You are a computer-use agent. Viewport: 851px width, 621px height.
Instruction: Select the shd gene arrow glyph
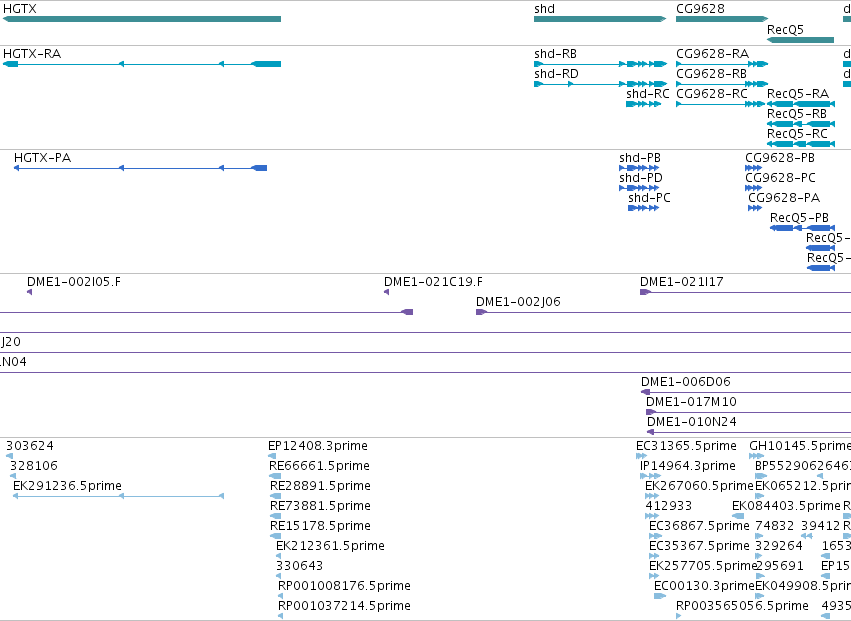[600, 19]
